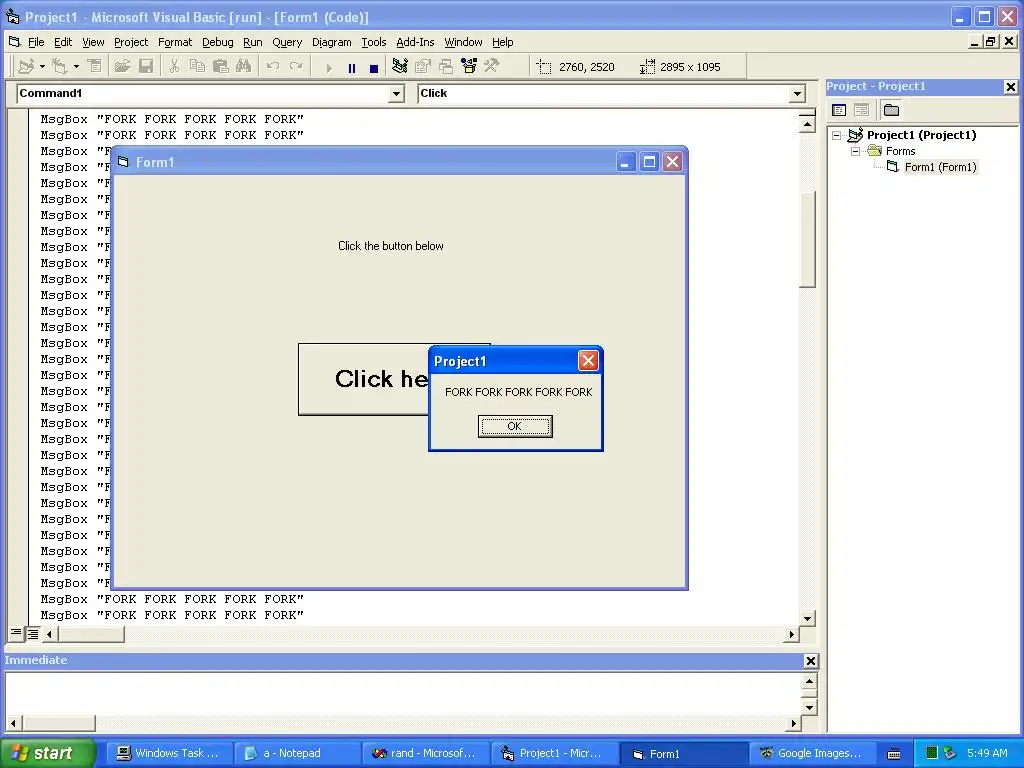Image resolution: width=1024 pixels, height=768 pixels.
Task: Open the Tools menu
Action: click(374, 42)
